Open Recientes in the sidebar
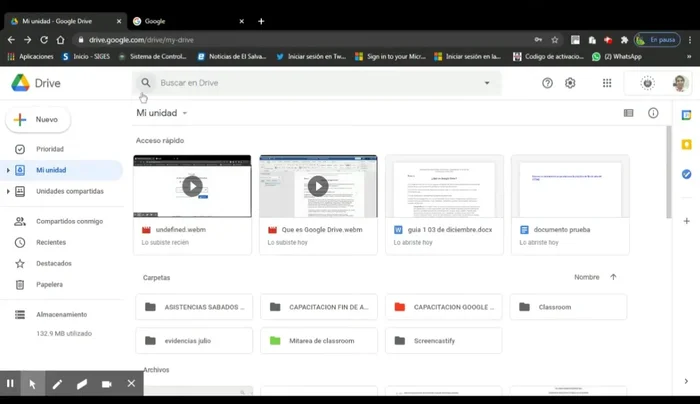 pos(51,242)
